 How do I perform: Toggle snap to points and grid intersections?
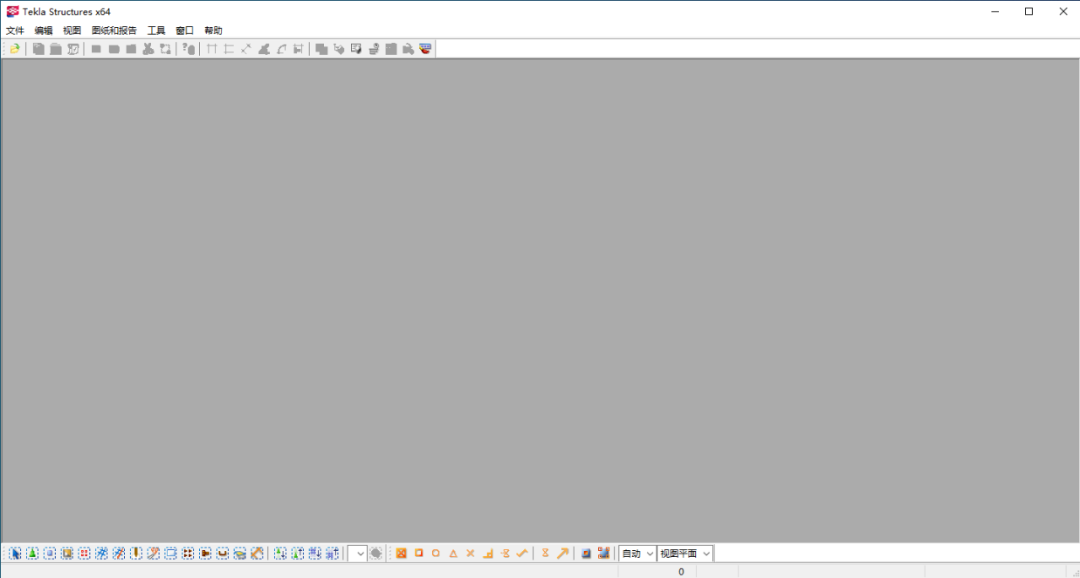coord(402,553)
